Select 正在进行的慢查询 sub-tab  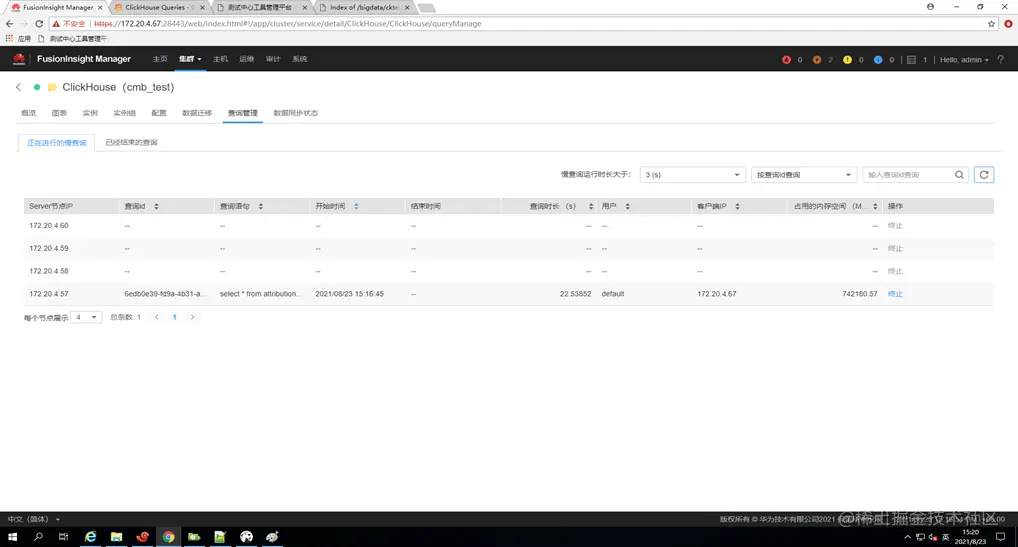(56, 143)
